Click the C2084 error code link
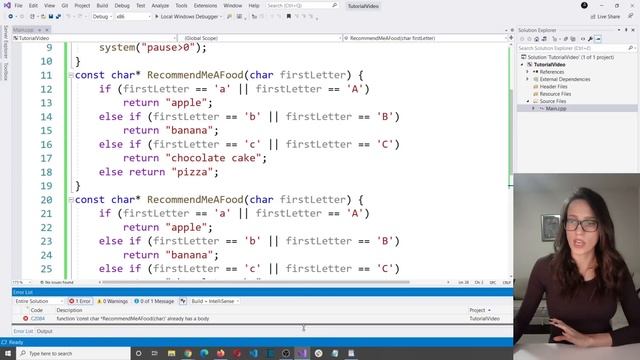640x360 pixels. pos(38,318)
